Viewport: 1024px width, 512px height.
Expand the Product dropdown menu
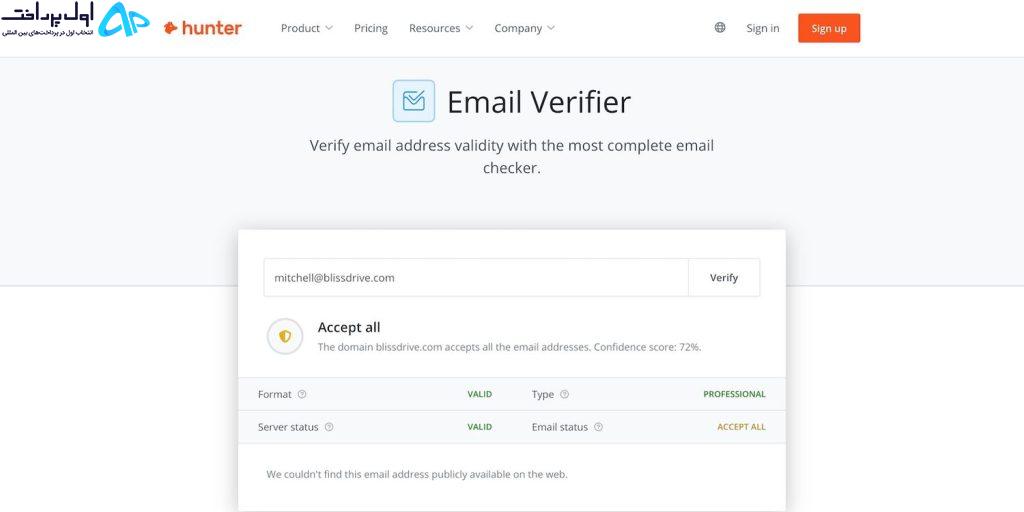pyautogui.click(x=306, y=28)
